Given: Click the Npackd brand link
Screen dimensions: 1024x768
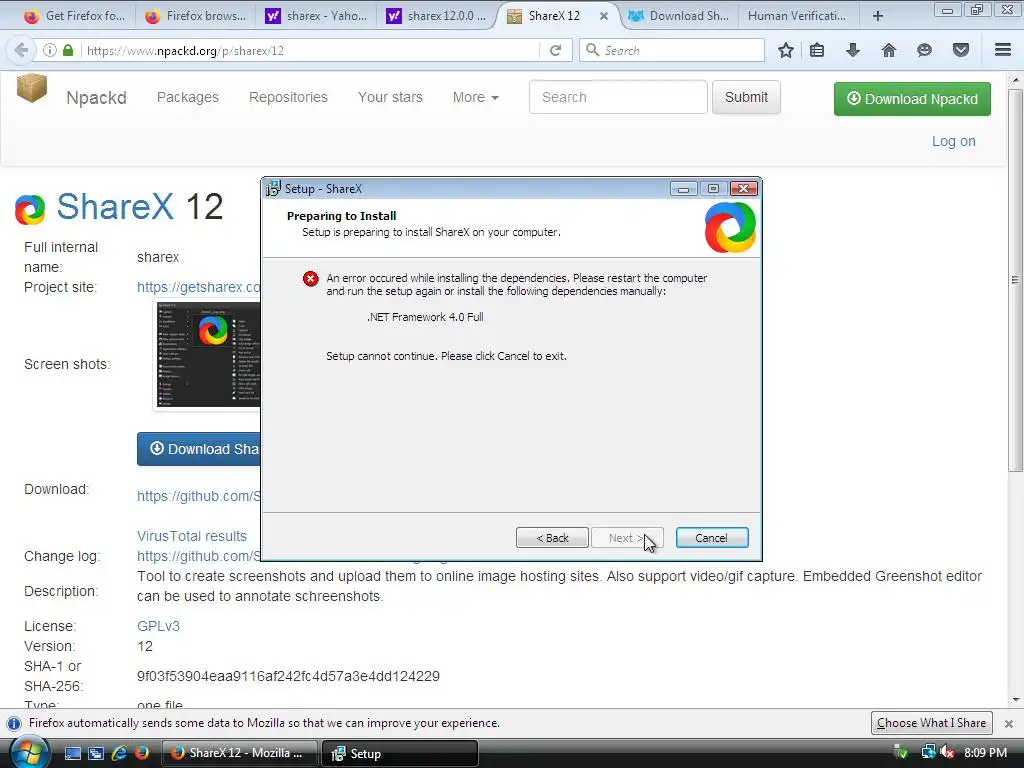Looking at the screenshot, I should pos(97,98).
